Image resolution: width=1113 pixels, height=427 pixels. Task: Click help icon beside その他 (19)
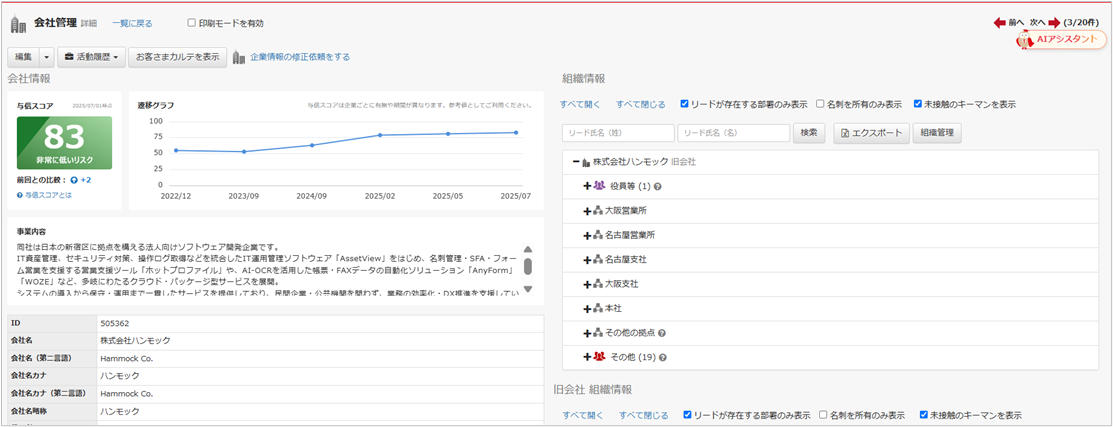pos(662,356)
